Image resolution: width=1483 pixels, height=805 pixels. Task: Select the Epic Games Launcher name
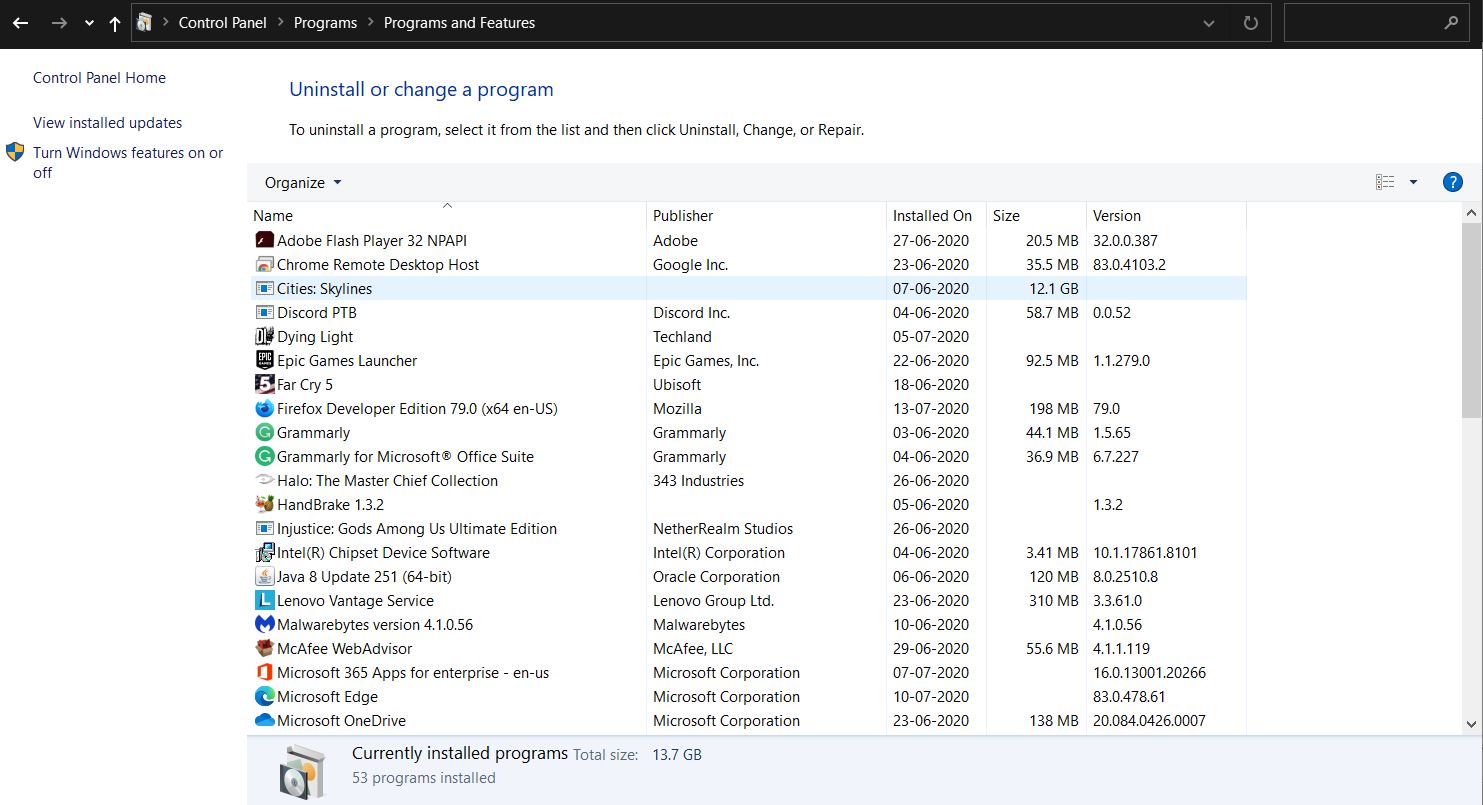click(347, 360)
